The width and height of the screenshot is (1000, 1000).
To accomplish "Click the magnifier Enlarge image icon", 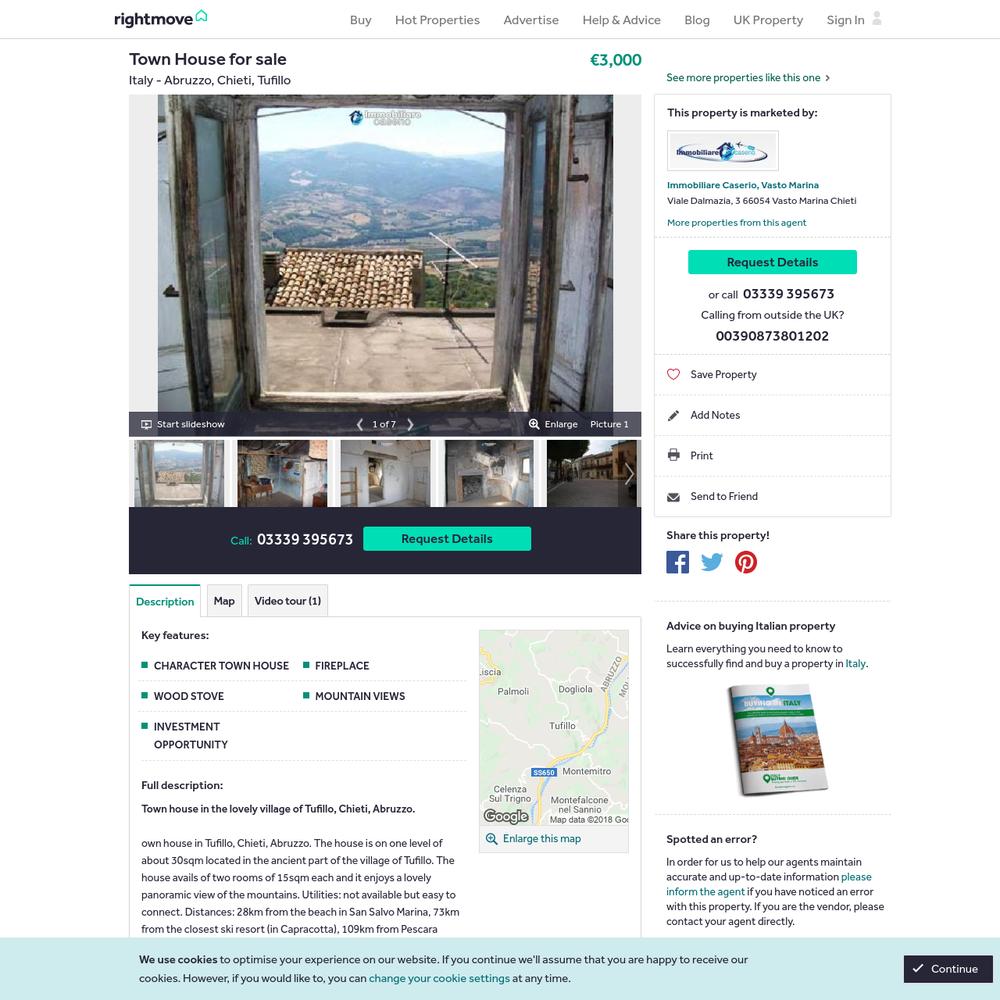I will pyautogui.click(x=534, y=424).
